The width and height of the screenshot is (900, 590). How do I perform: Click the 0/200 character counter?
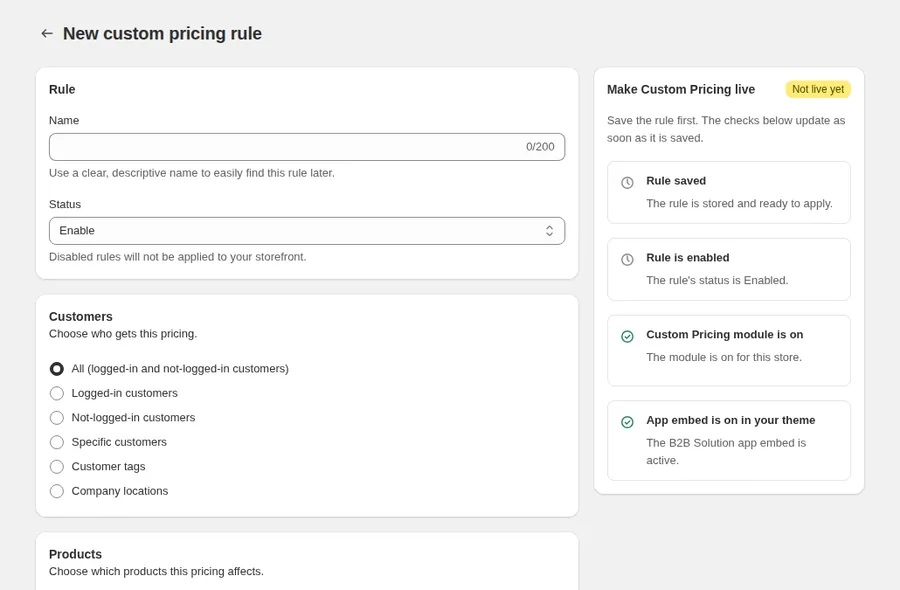pos(540,147)
